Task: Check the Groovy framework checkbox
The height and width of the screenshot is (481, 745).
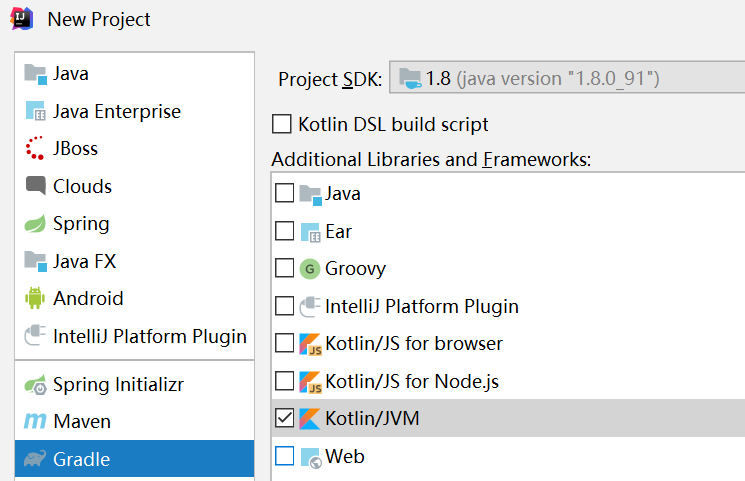Action: point(285,268)
